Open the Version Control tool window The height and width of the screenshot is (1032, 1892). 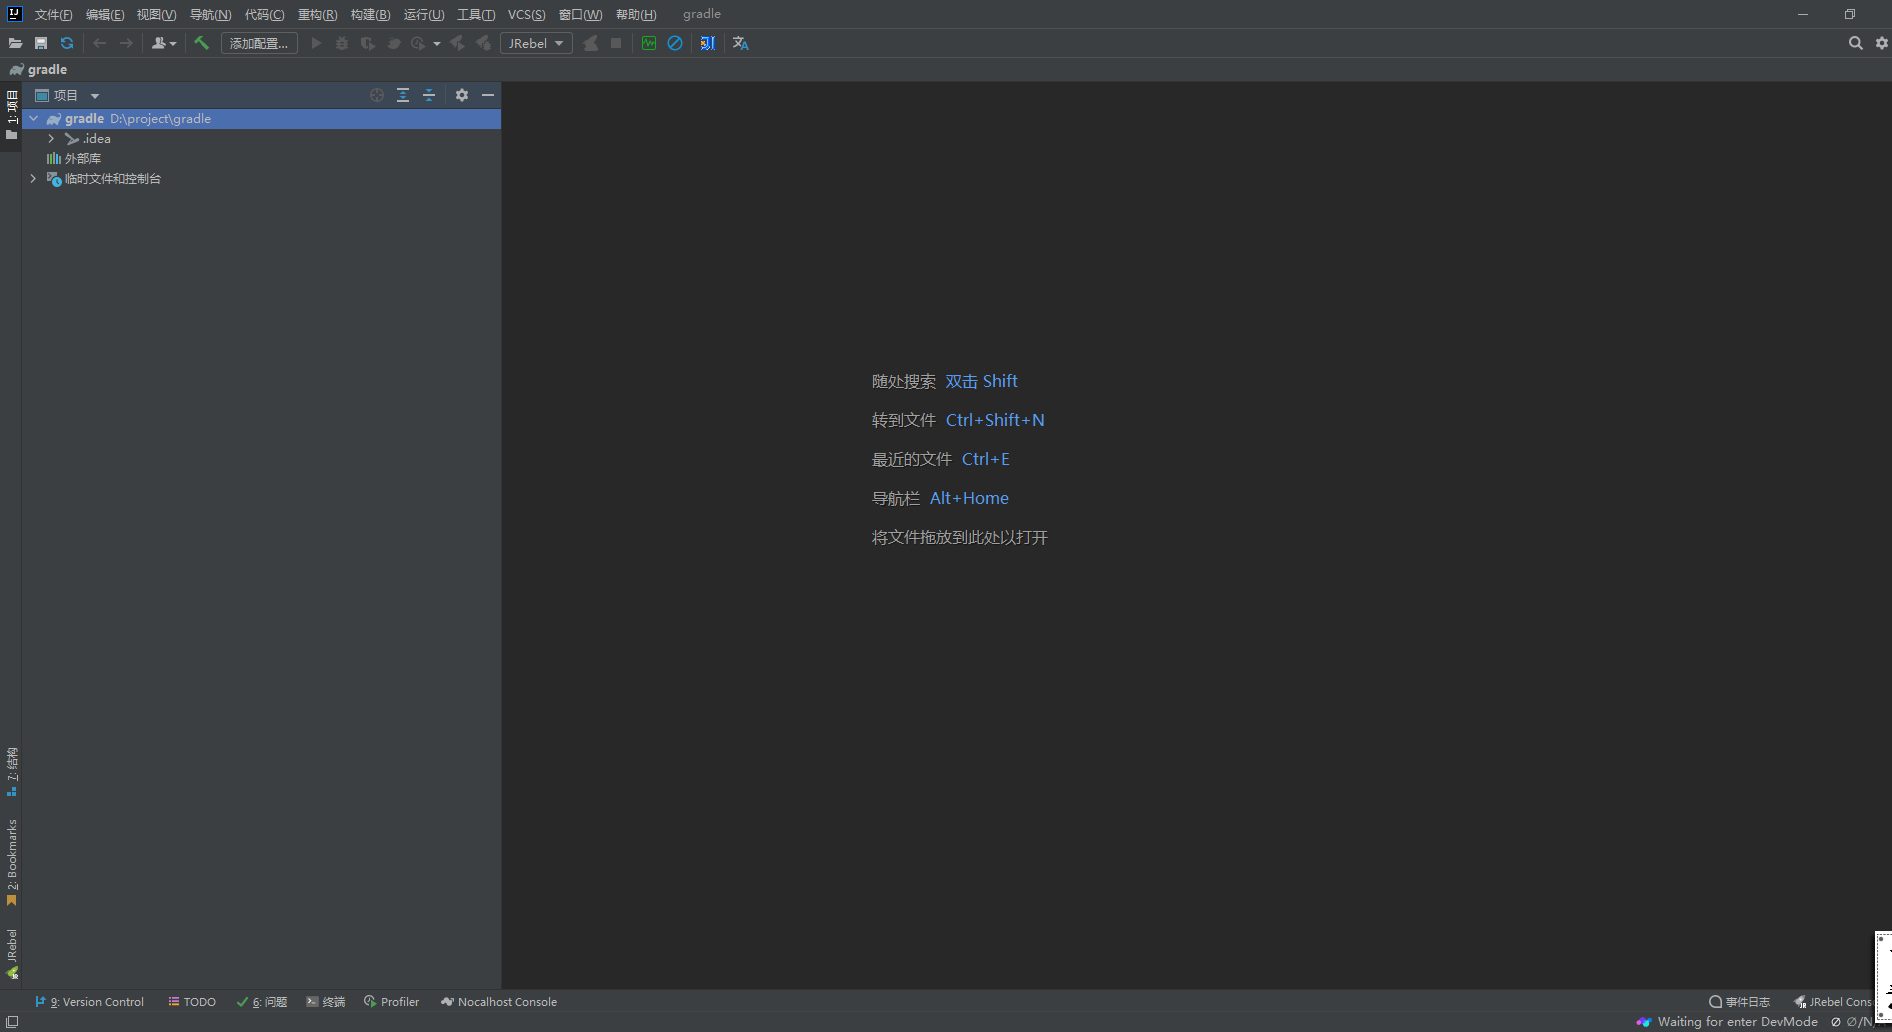coord(89,1002)
